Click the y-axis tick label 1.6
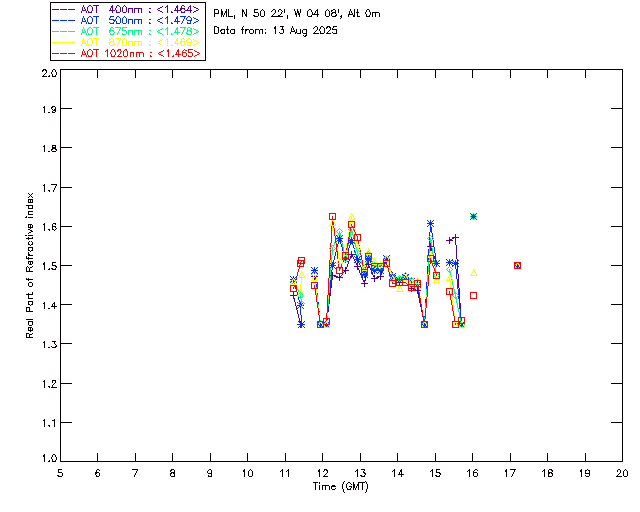 pyautogui.click(x=49, y=227)
